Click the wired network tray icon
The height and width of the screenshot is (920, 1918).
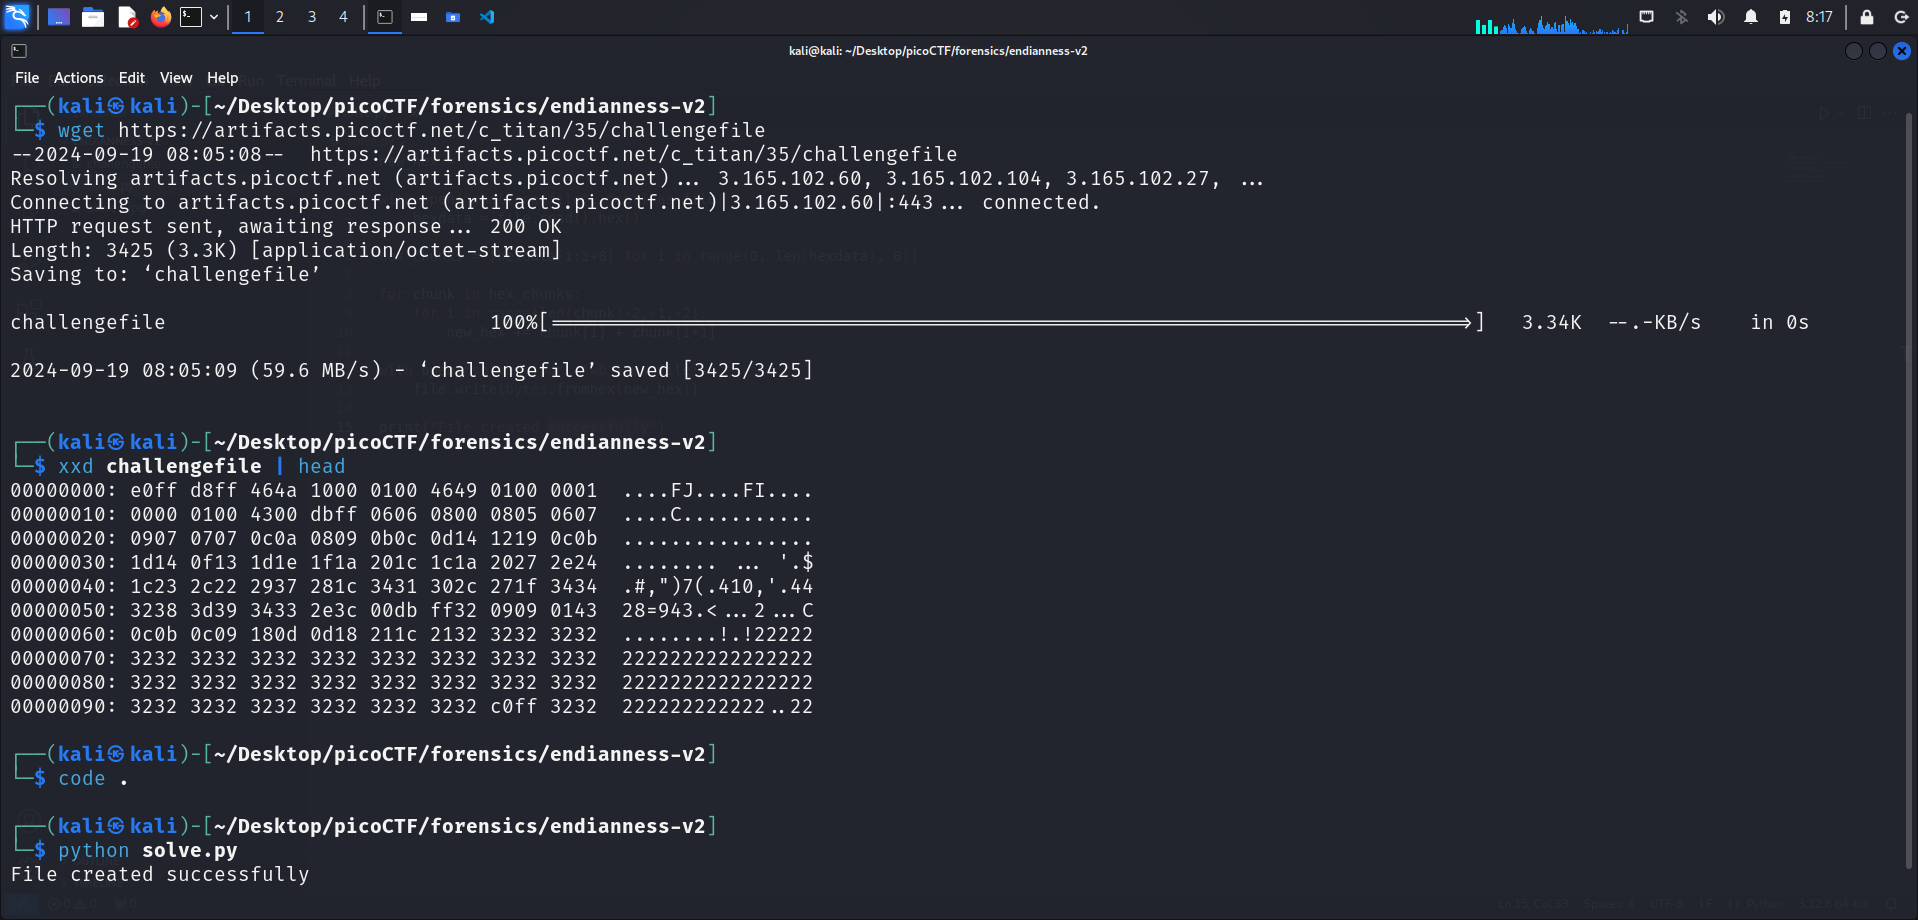[1646, 17]
